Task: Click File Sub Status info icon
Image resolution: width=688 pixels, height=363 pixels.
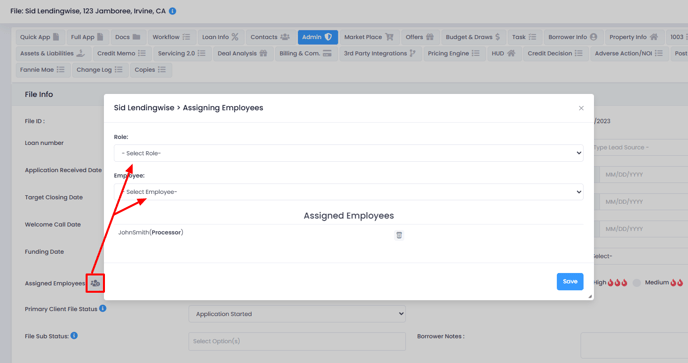Action: pyautogui.click(x=74, y=336)
